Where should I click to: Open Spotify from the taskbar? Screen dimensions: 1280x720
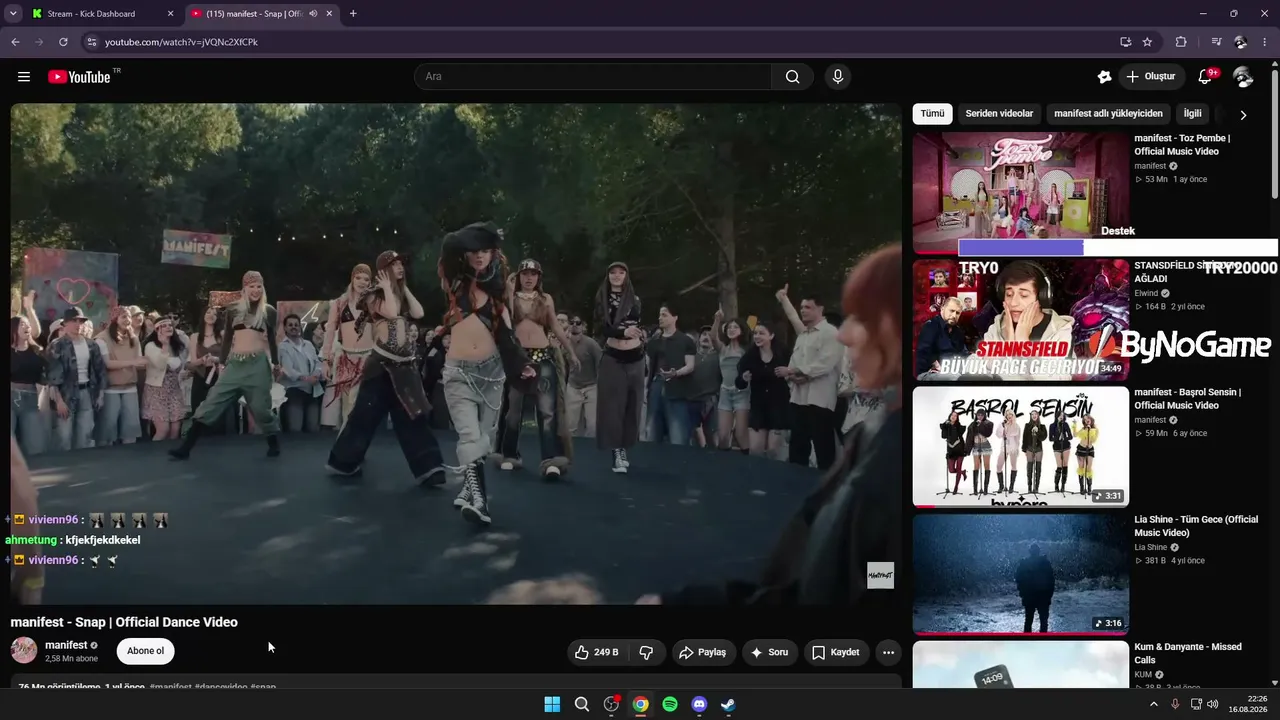click(670, 704)
